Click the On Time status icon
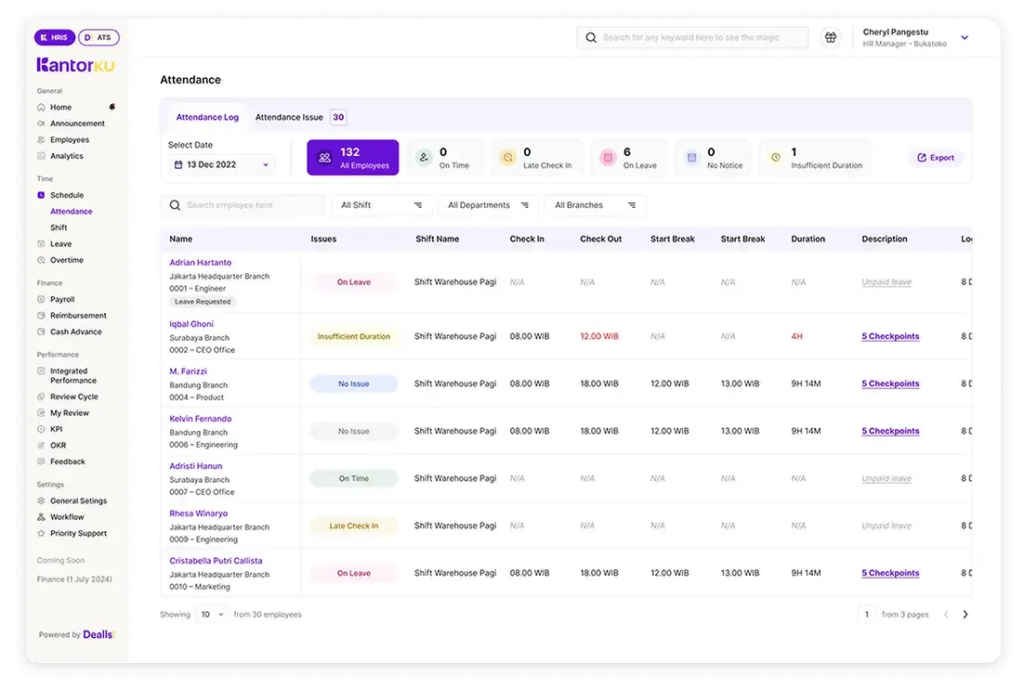The image size is (1024, 689). pos(424,157)
